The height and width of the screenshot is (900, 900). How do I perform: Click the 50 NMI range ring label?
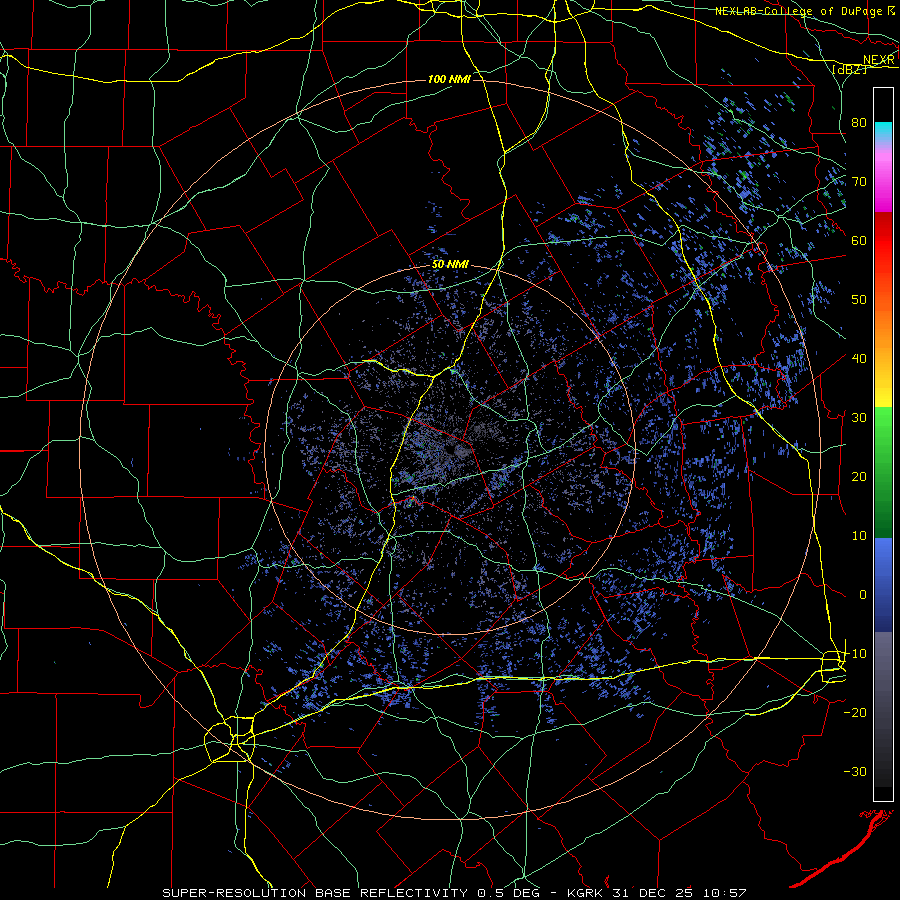click(450, 265)
